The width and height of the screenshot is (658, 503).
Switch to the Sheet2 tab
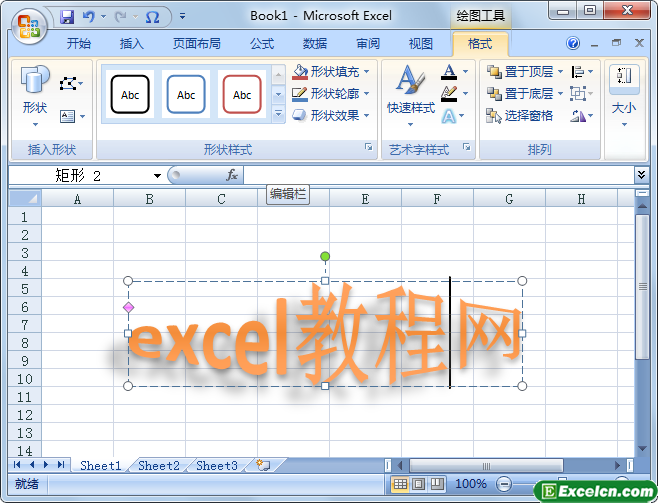point(159,466)
